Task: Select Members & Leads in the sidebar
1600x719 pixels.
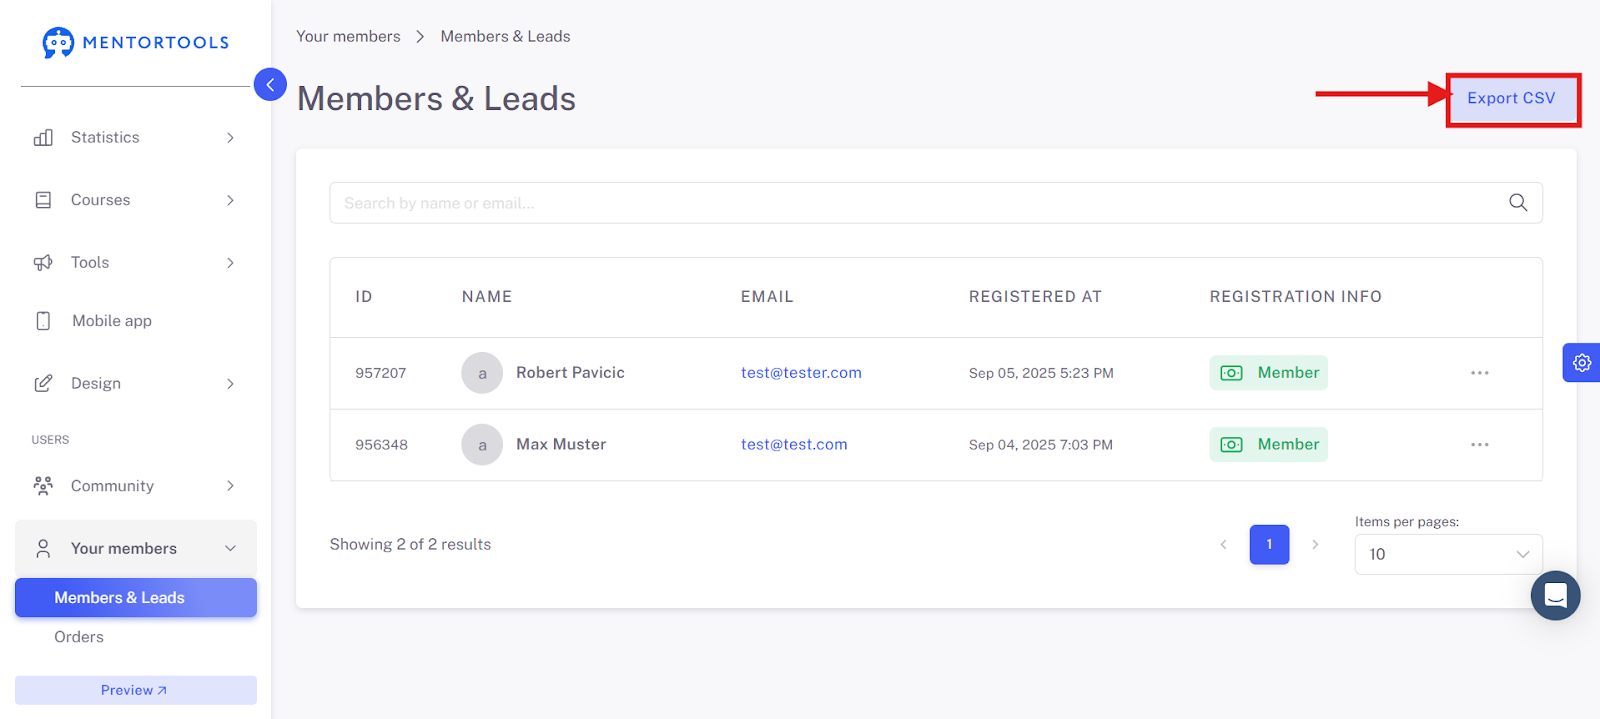Action: click(135, 598)
